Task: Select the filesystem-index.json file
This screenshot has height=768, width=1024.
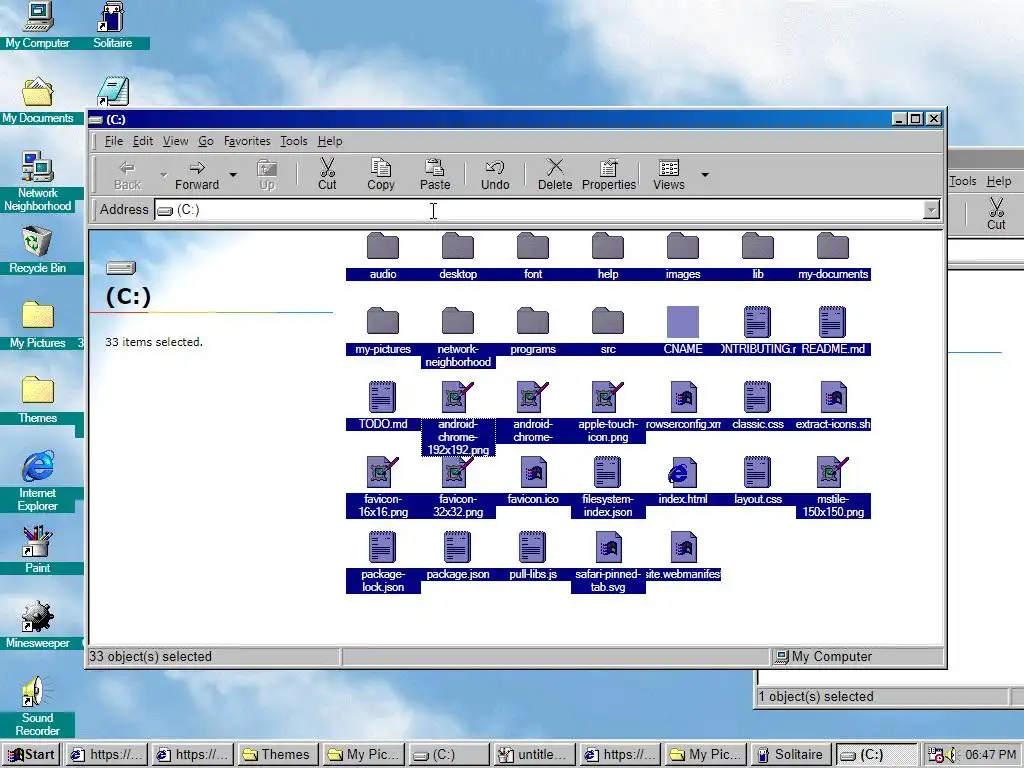Action: point(608,487)
